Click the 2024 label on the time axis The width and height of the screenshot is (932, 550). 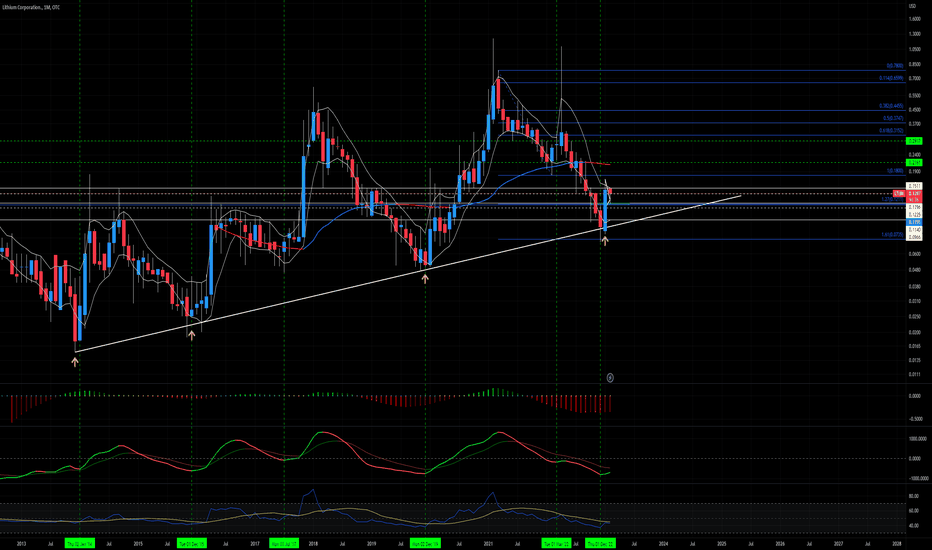tap(663, 543)
